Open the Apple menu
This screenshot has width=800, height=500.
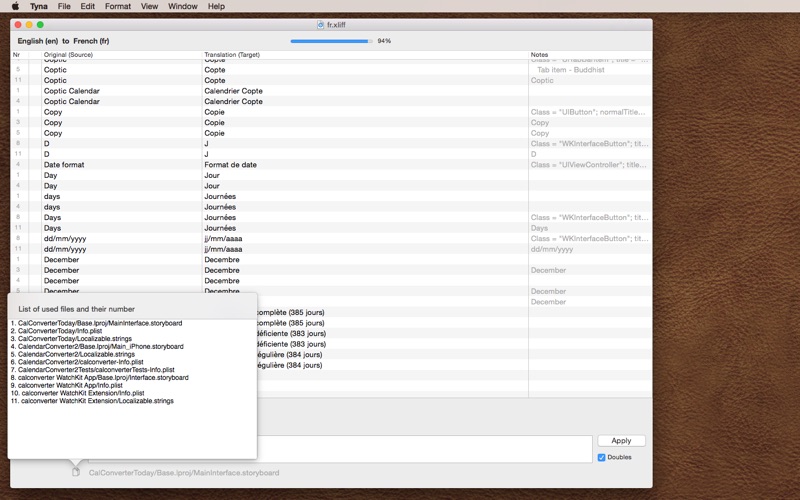tap(15, 6)
